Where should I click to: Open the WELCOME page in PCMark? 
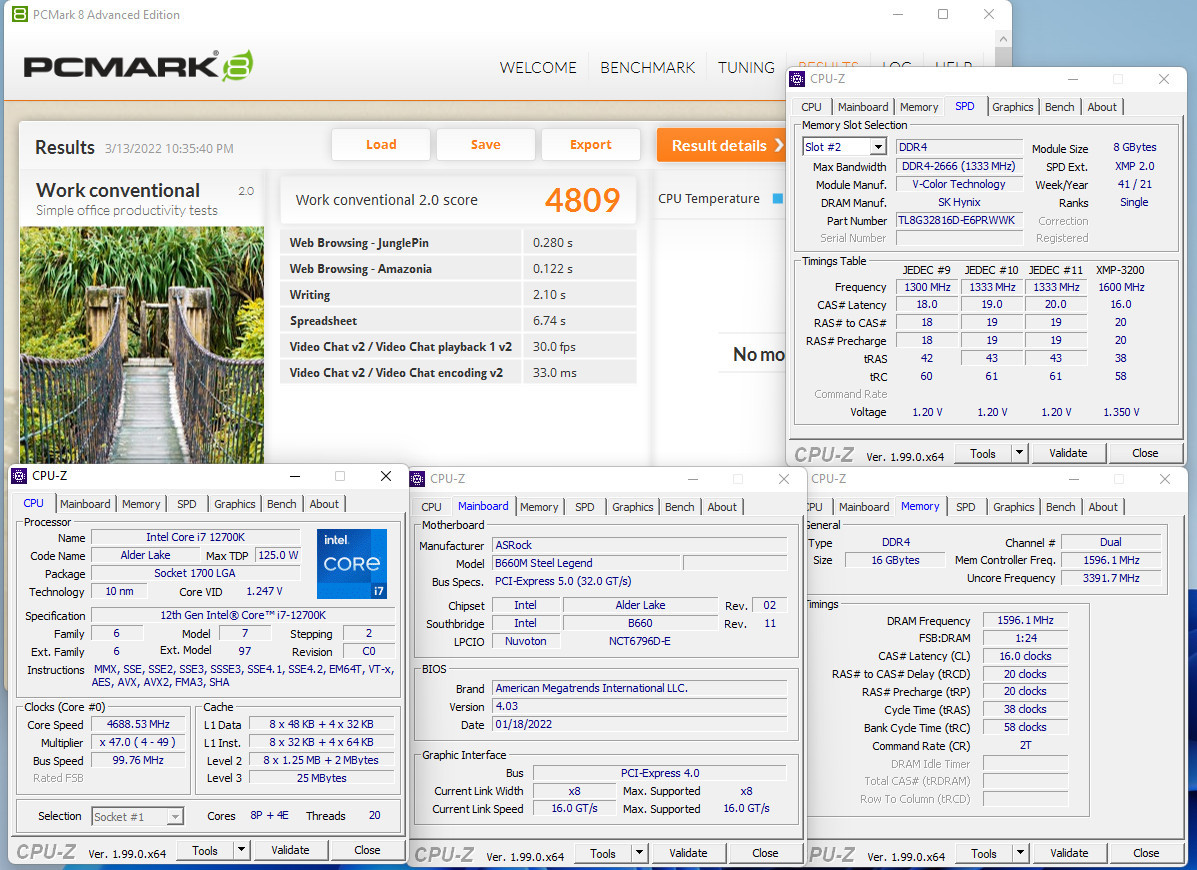pyautogui.click(x=538, y=68)
